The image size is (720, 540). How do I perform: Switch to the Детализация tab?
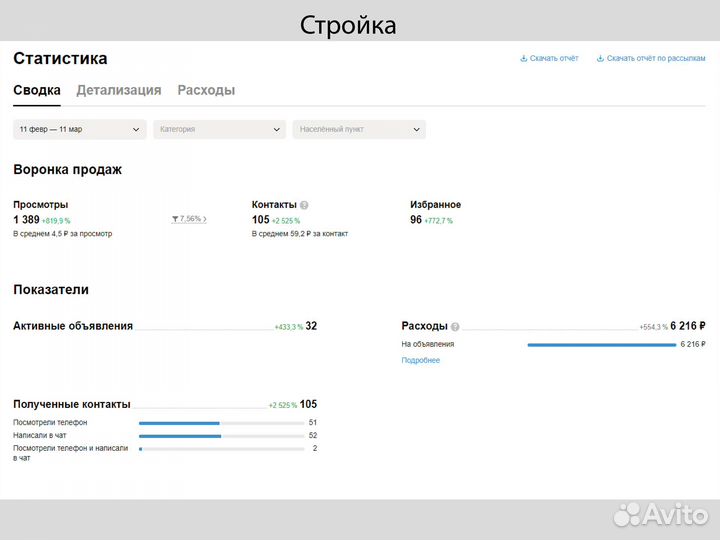[119, 90]
